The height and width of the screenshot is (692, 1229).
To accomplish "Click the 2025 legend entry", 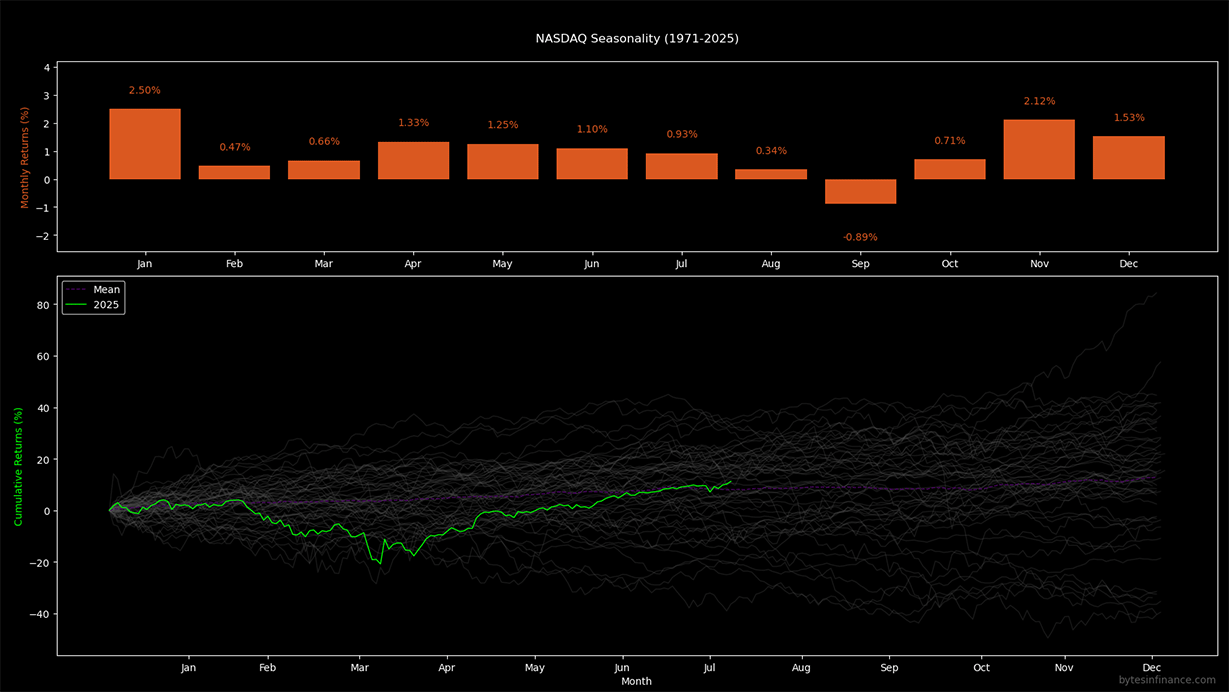I will tap(92, 304).
